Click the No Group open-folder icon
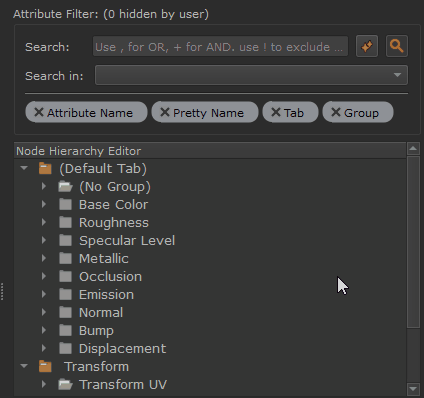424x398 pixels. pos(65,186)
